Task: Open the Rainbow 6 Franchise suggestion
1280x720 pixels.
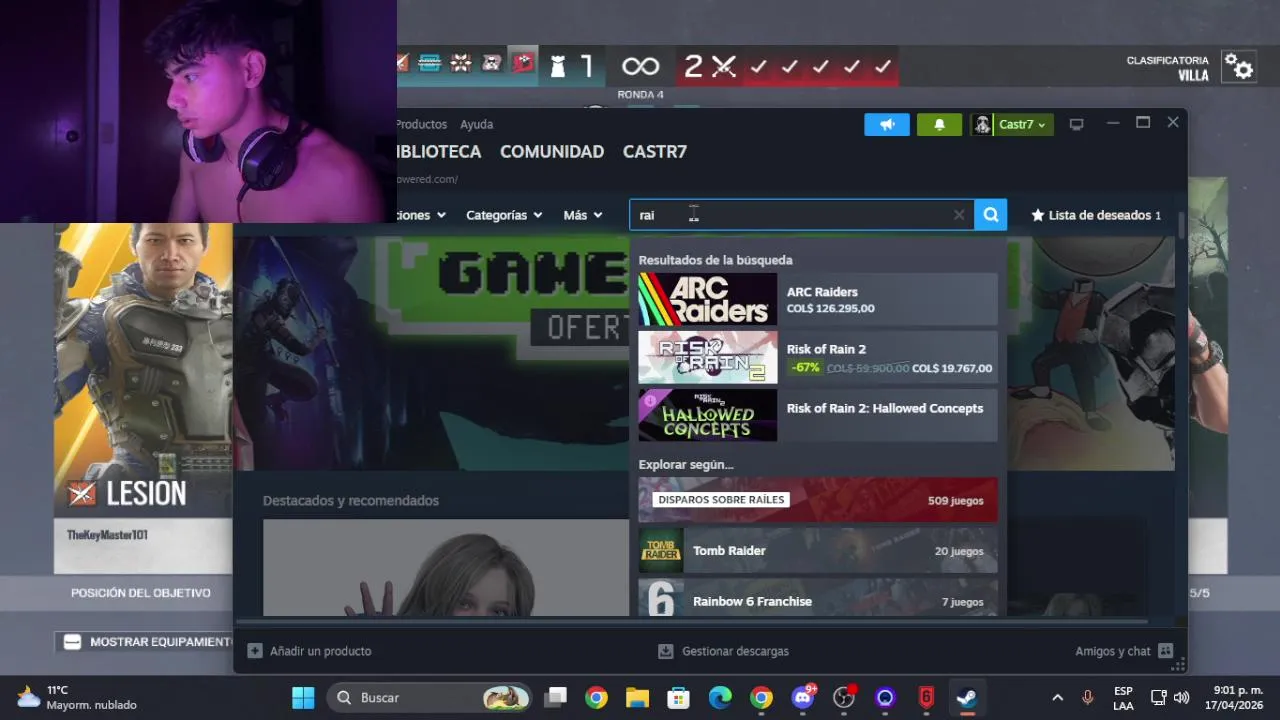Action: pos(818,598)
